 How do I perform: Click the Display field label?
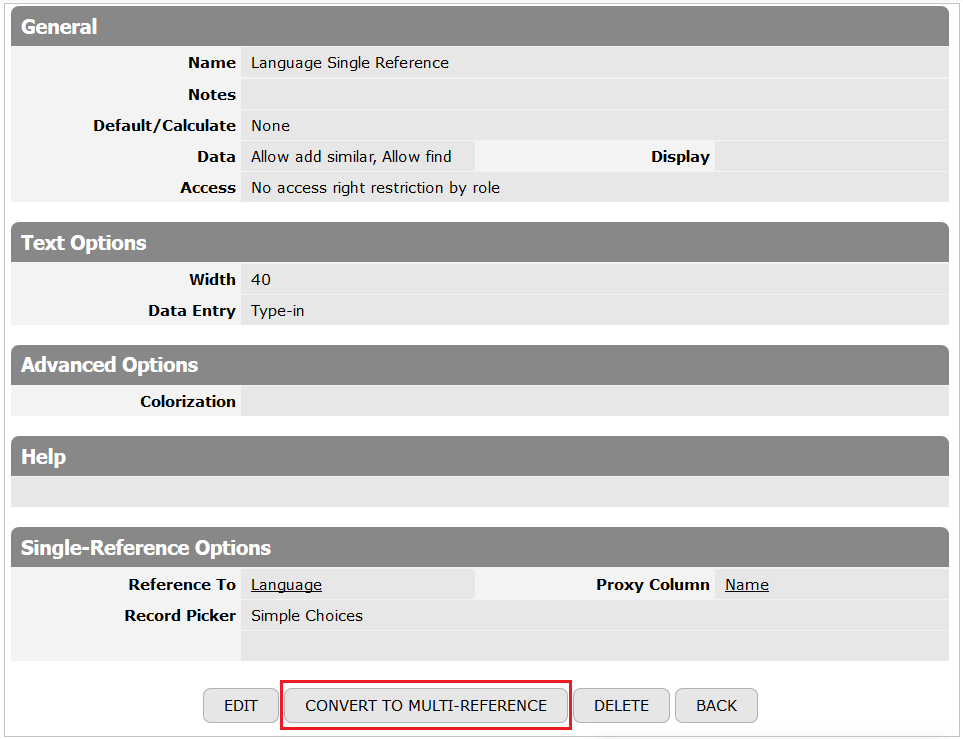680,157
